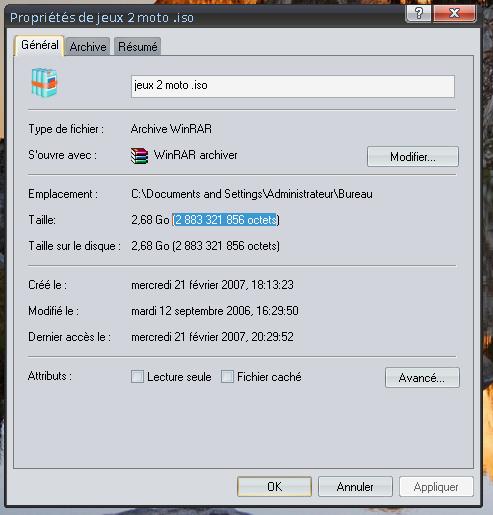Click the filename field jeux 2 moto .iso
The height and width of the screenshot is (515, 493).
[293, 86]
